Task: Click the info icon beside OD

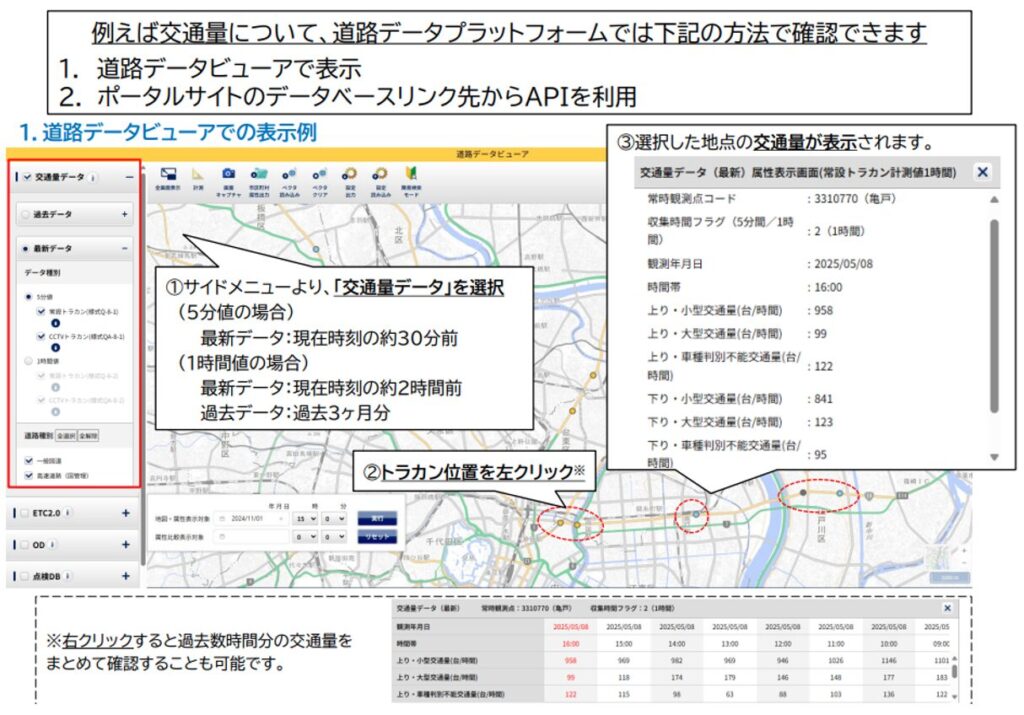Action: [x=52, y=545]
